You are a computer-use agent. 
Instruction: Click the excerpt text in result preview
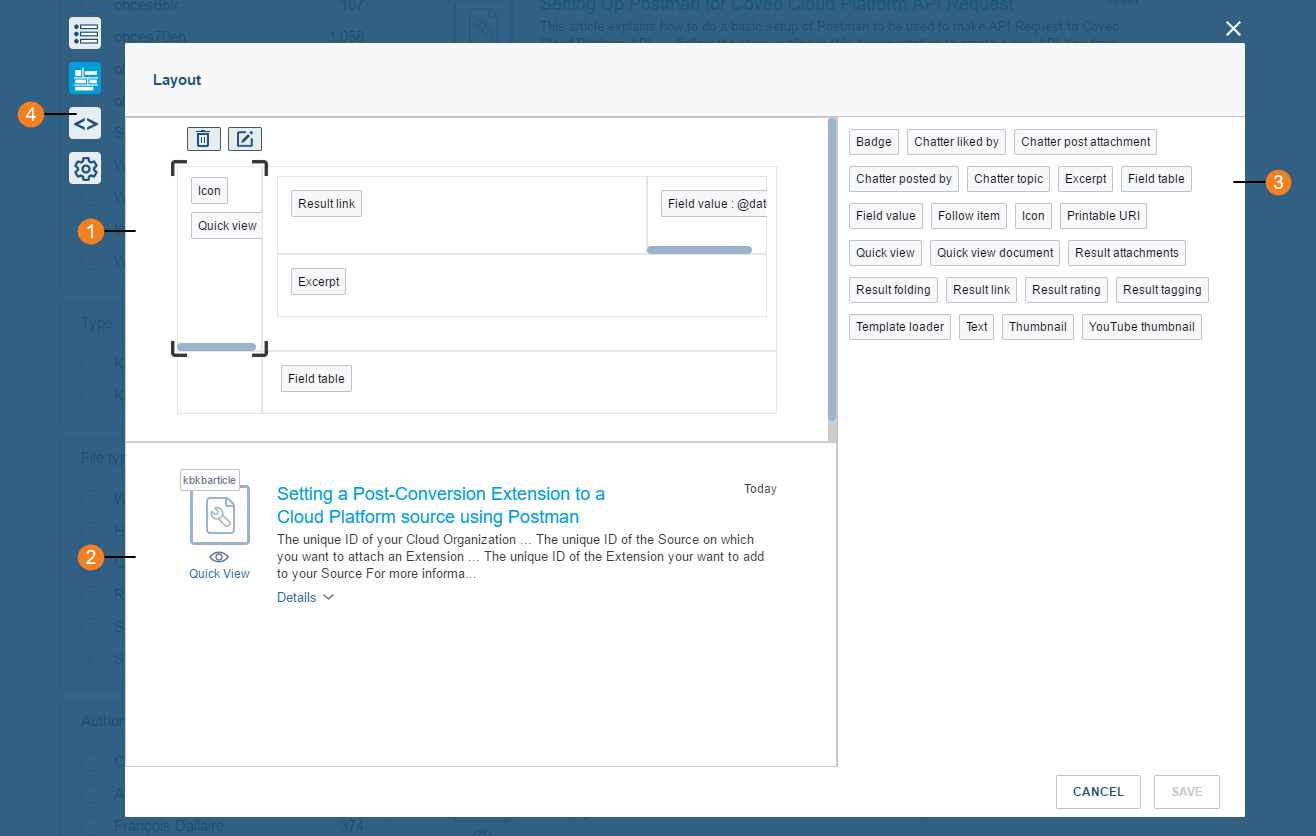tap(520, 557)
